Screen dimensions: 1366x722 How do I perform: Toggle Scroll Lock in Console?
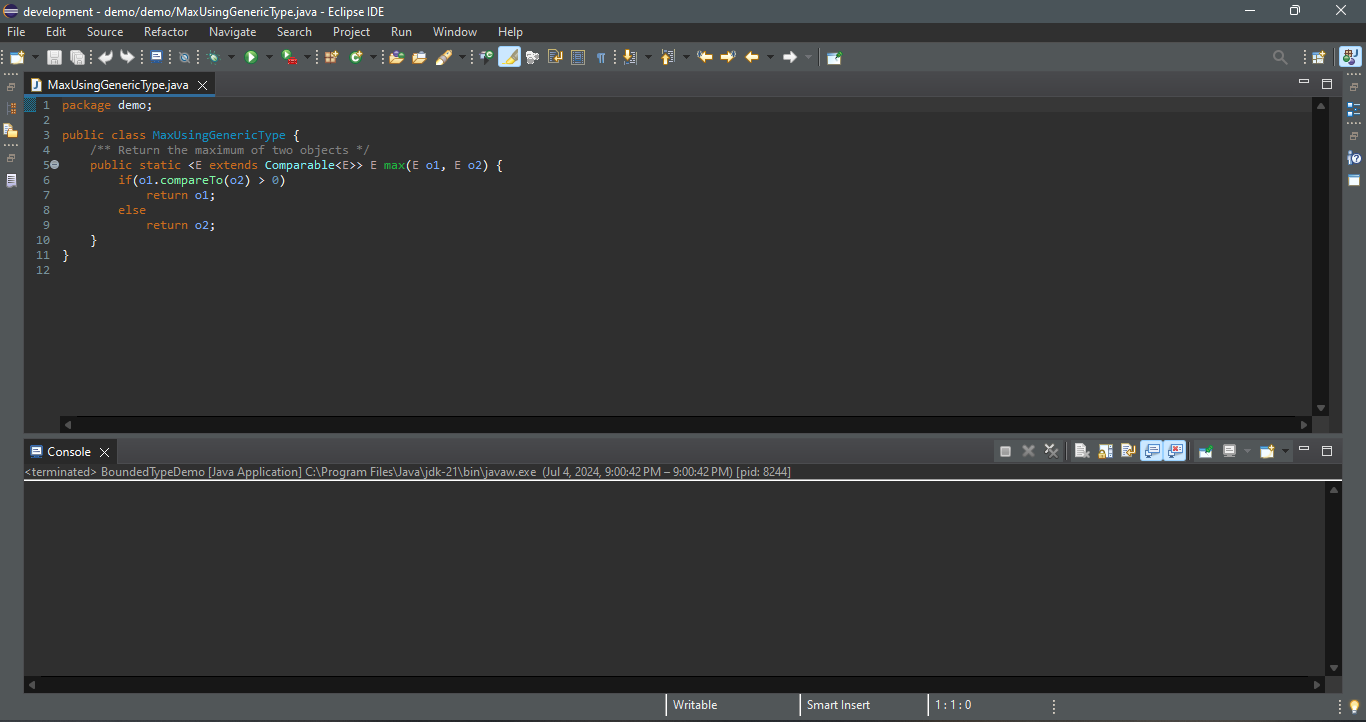[x=1105, y=451]
